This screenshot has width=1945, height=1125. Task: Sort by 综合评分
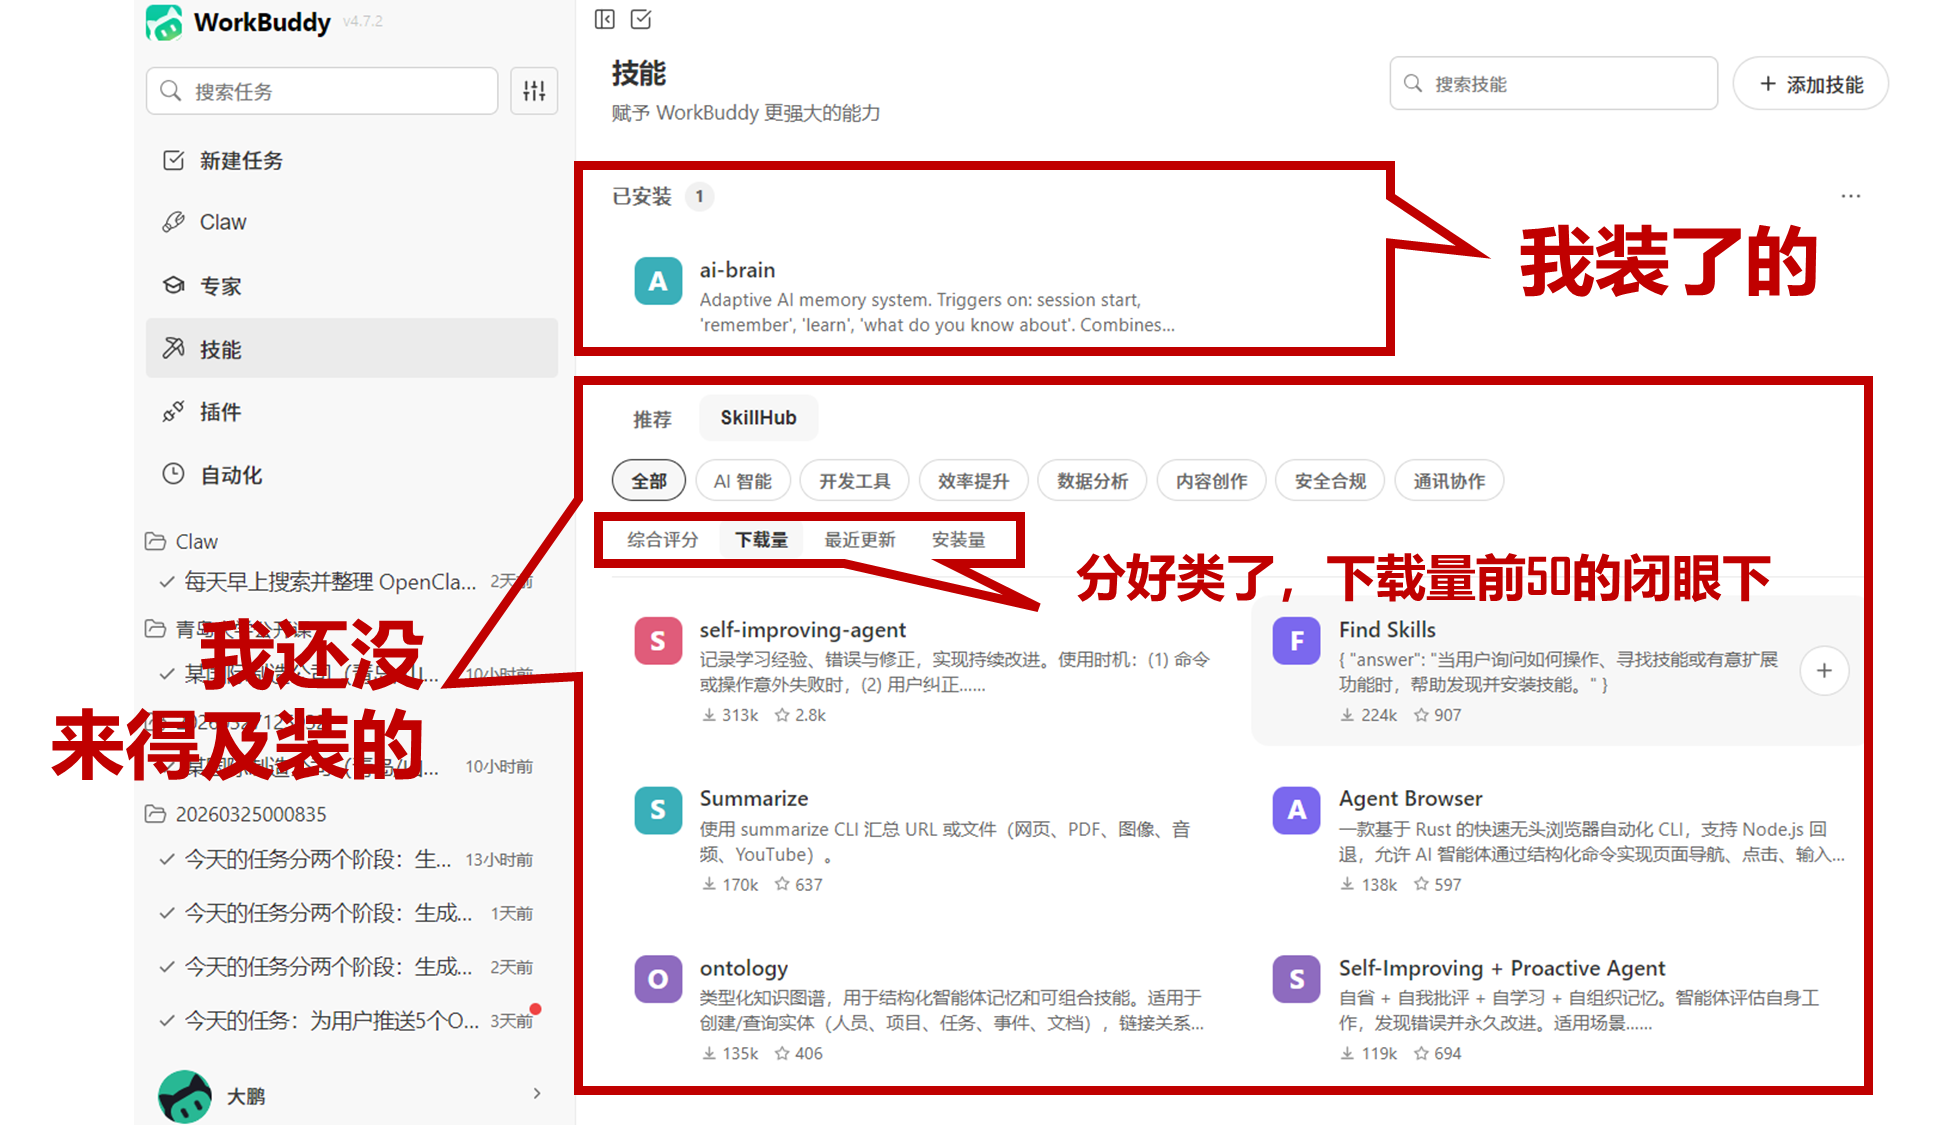tap(662, 540)
